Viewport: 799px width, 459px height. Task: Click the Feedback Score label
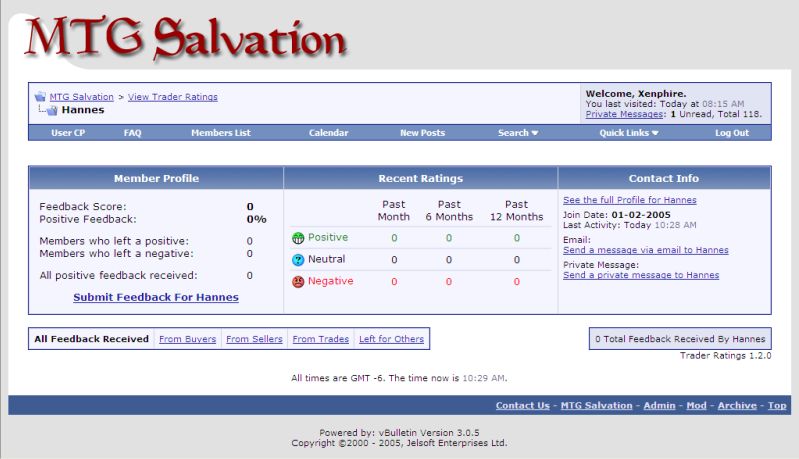coord(83,207)
